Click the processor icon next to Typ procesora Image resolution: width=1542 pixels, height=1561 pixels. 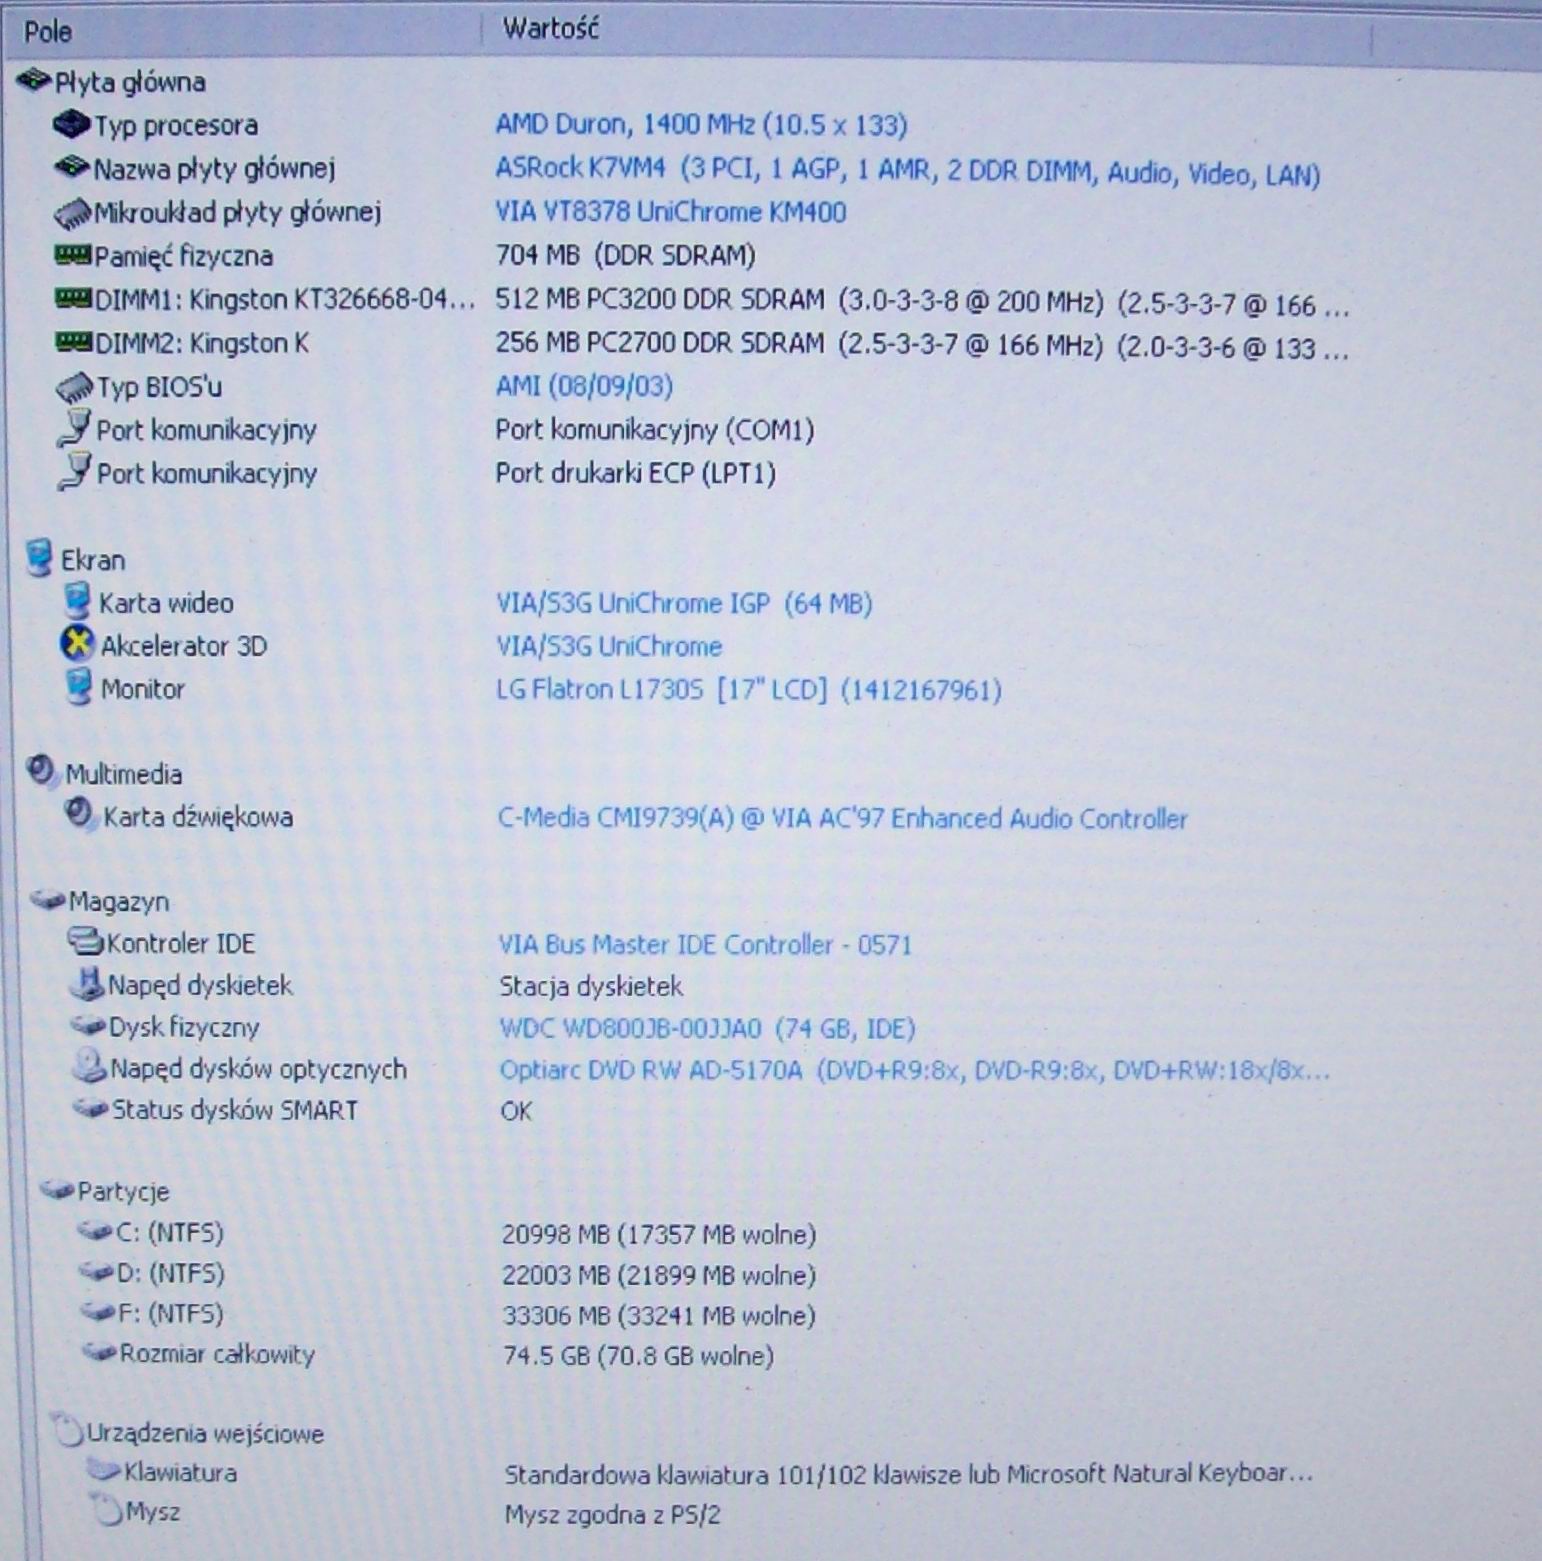(x=71, y=125)
